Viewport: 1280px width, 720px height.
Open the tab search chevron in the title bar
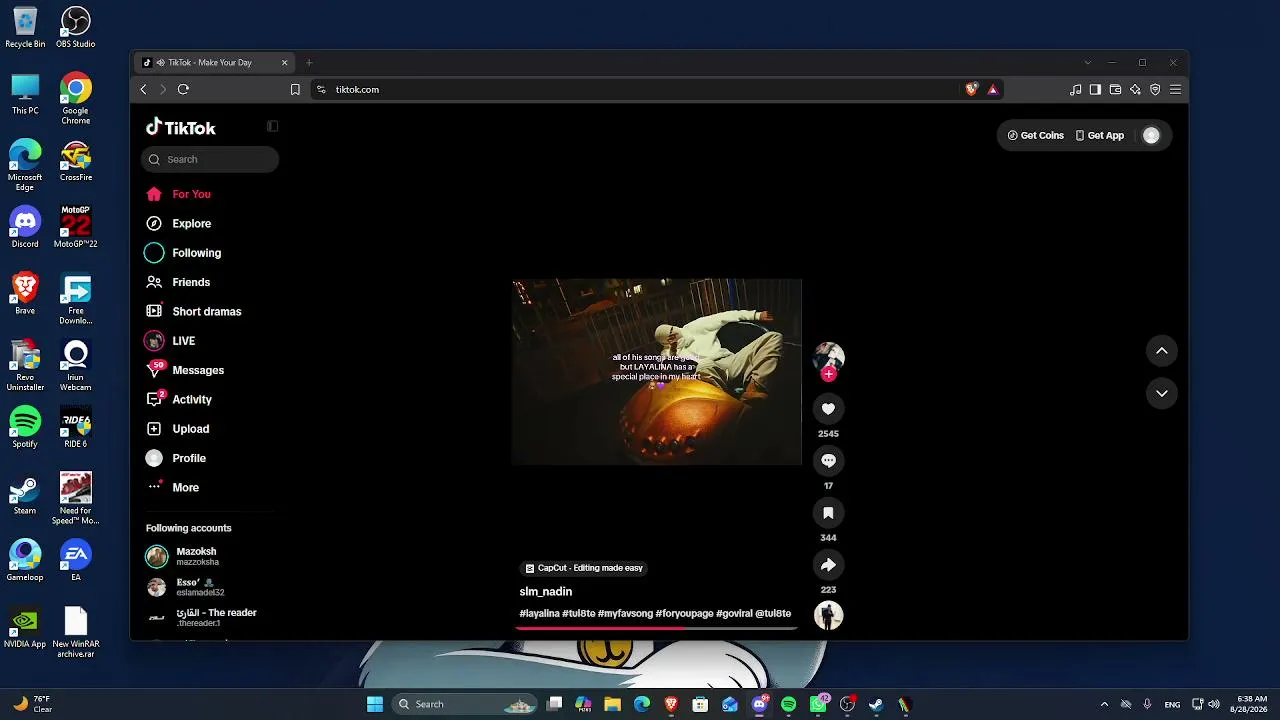point(1088,63)
